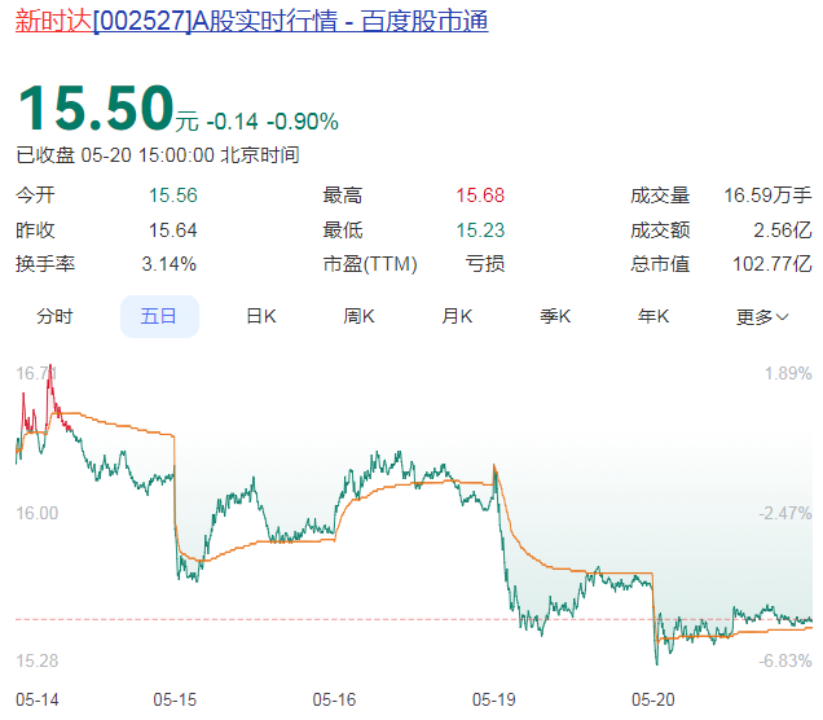Open the 新时达[002527]A股实时行情 link

click(252, 22)
